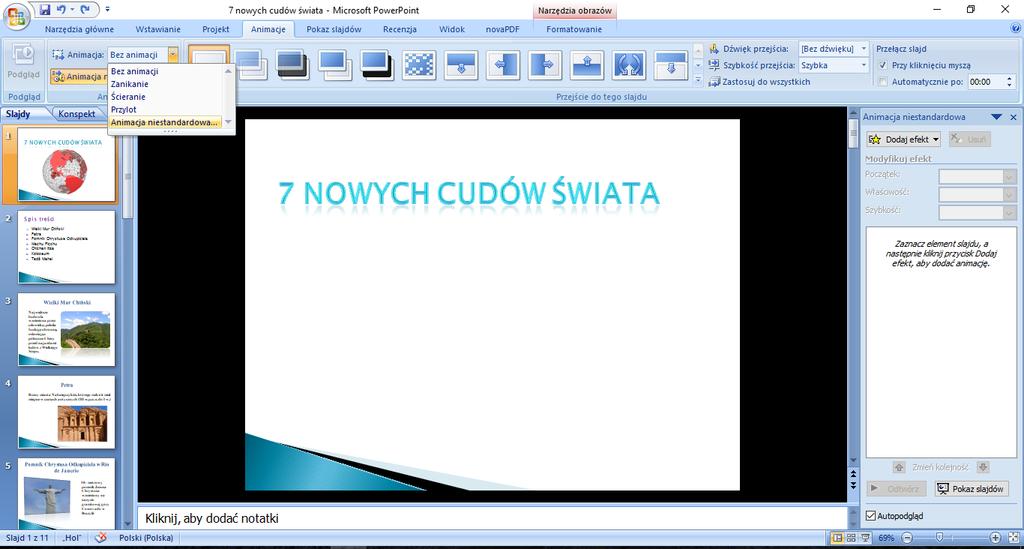Viewport: 1024px width, 549px height.
Task: Click the spell check icon in status bar
Action: click(101, 538)
